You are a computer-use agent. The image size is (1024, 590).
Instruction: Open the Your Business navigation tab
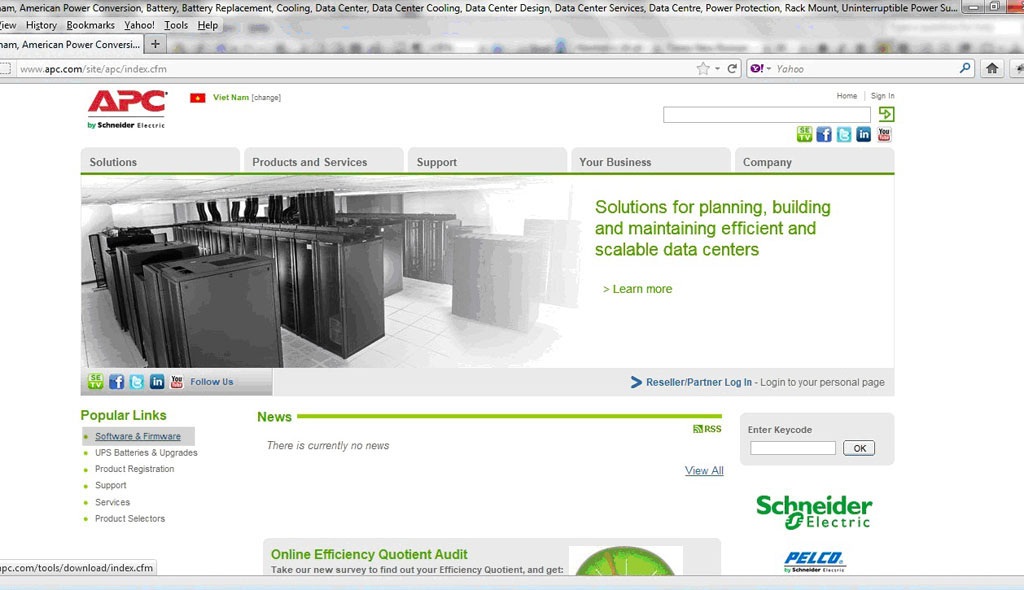pos(650,162)
